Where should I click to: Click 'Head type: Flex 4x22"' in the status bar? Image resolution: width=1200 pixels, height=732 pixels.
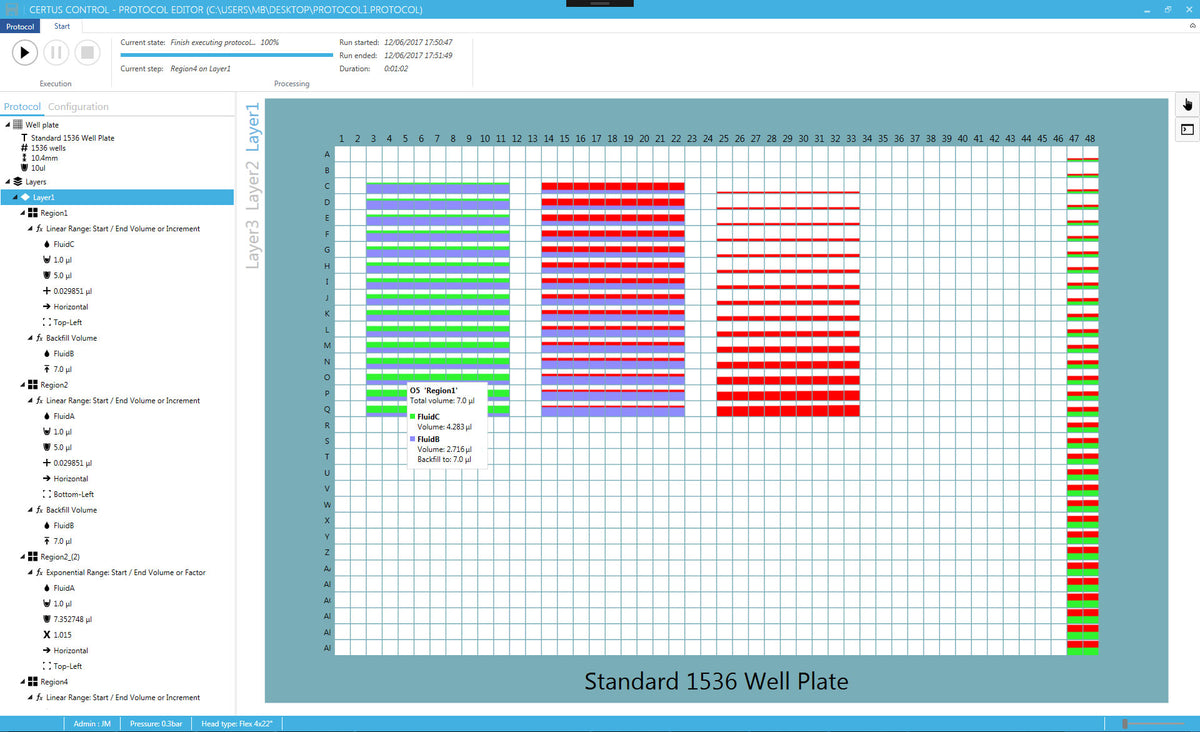(238, 723)
